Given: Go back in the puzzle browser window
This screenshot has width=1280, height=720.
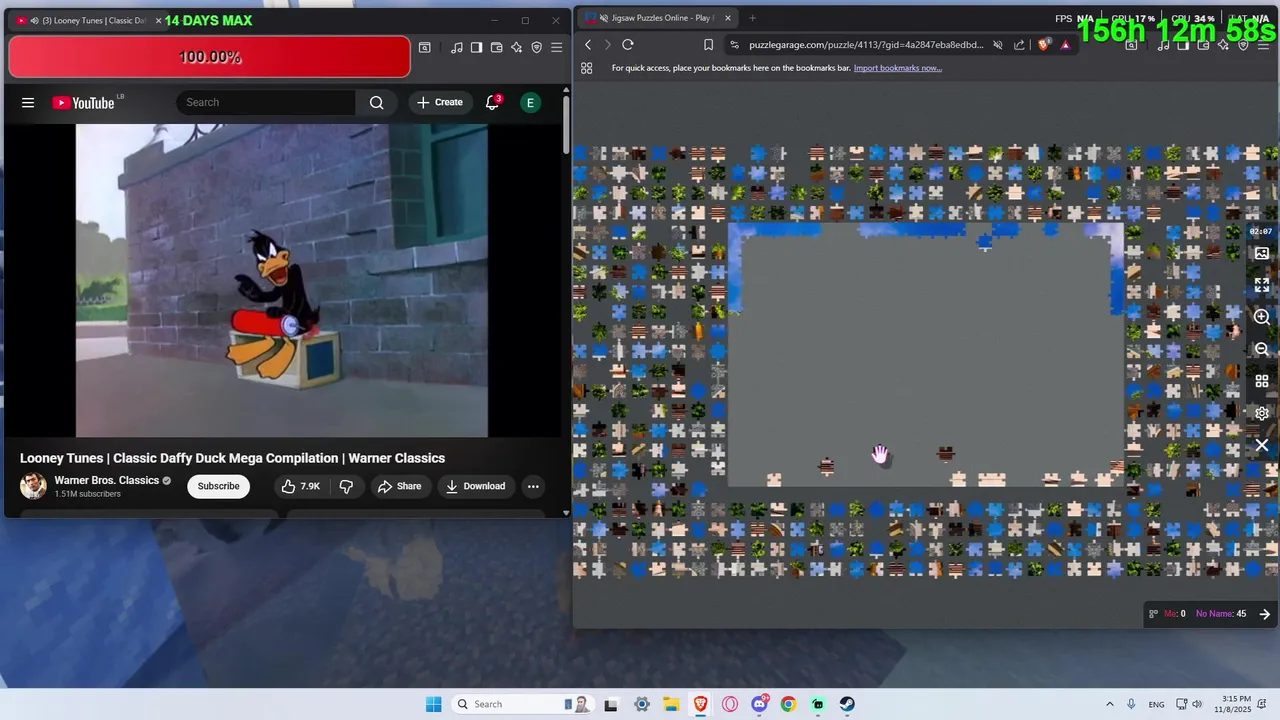Looking at the screenshot, I should pos(588,45).
